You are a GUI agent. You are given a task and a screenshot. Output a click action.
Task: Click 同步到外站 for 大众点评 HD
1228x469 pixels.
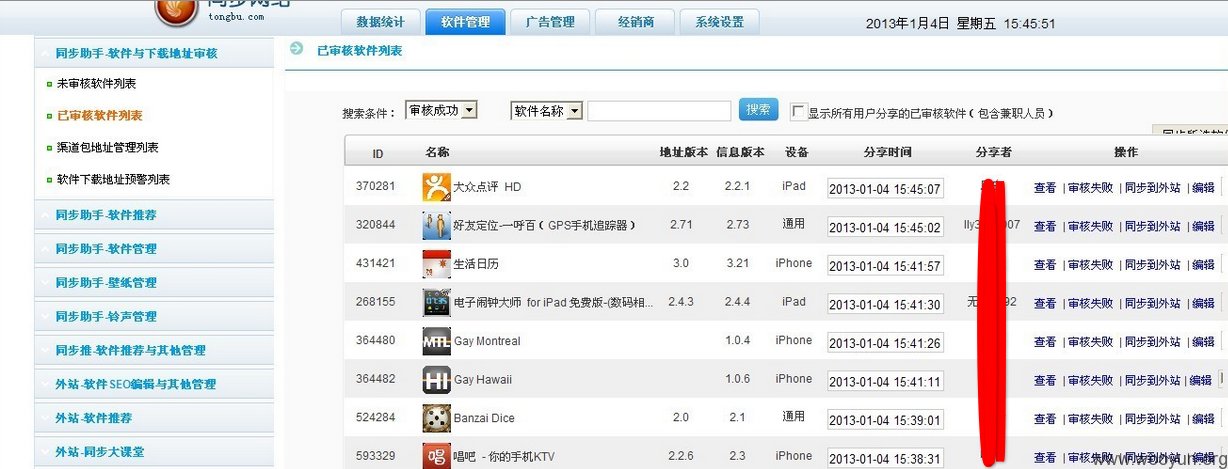click(1152, 188)
